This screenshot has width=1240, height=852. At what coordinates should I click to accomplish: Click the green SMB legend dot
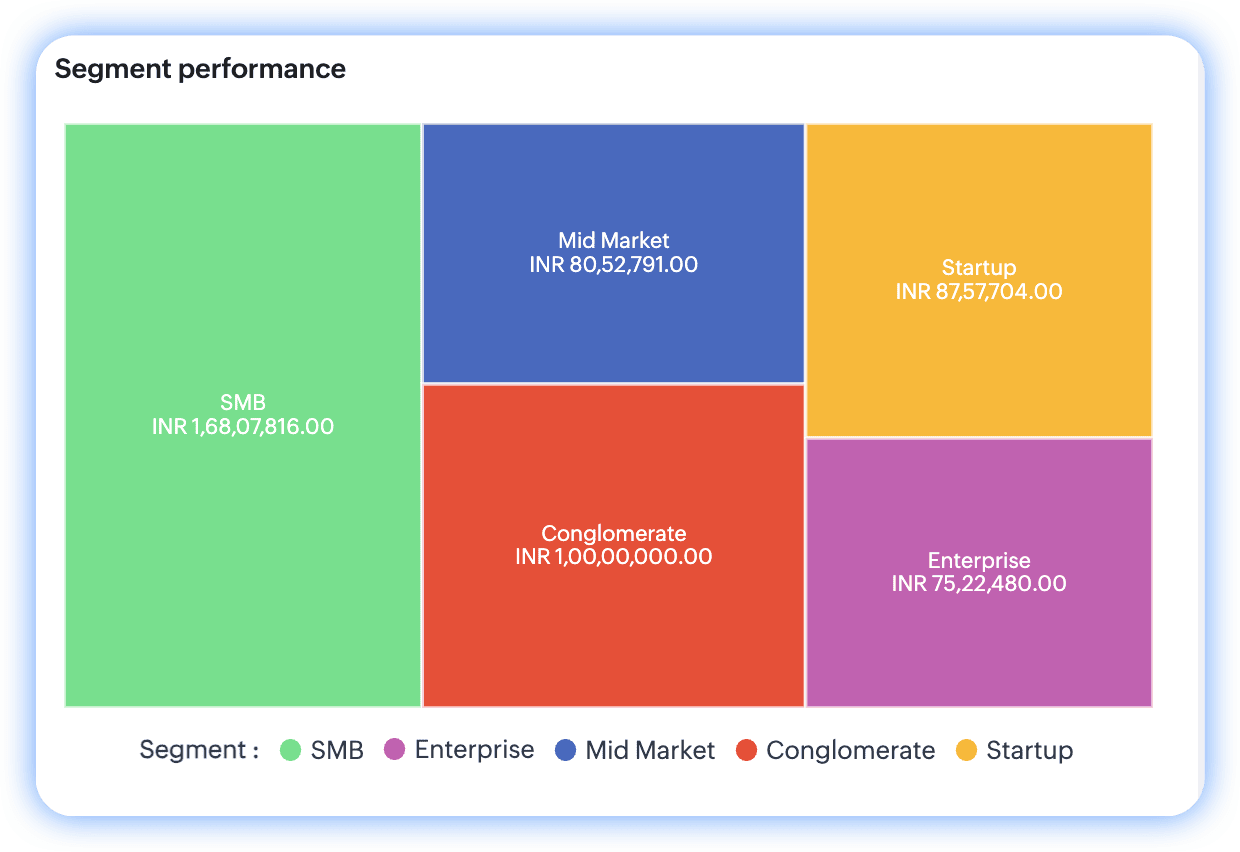290,750
